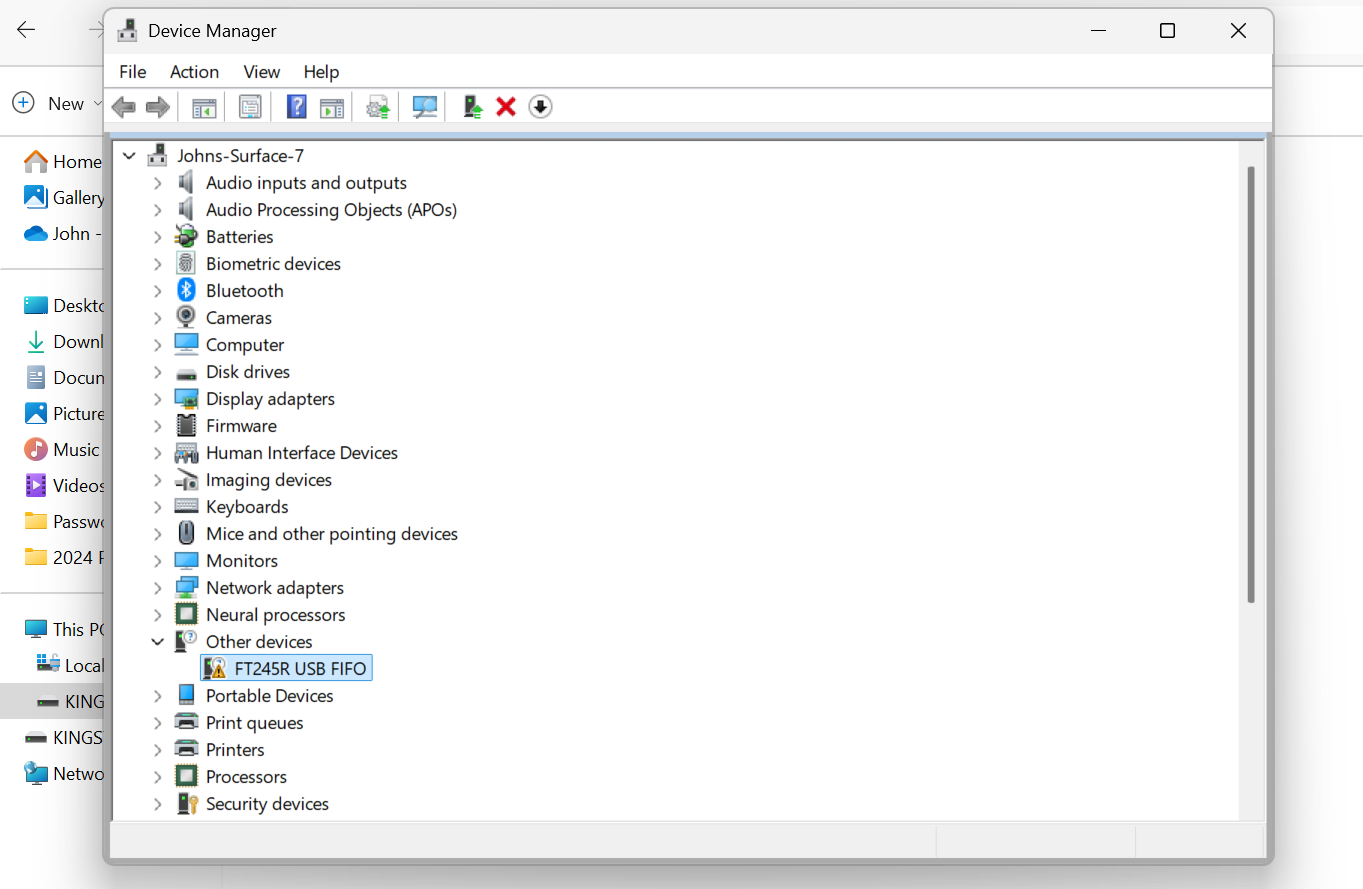Open Properties from the toolbar icon

click(x=250, y=107)
